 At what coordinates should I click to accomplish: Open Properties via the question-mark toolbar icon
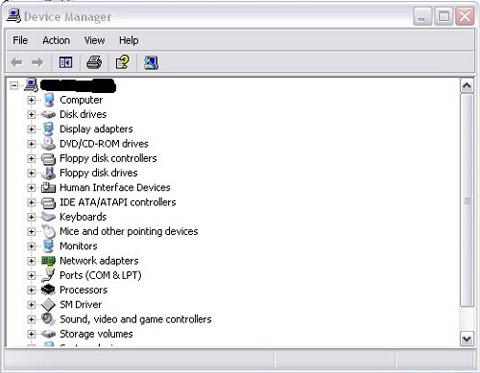[122, 62]
